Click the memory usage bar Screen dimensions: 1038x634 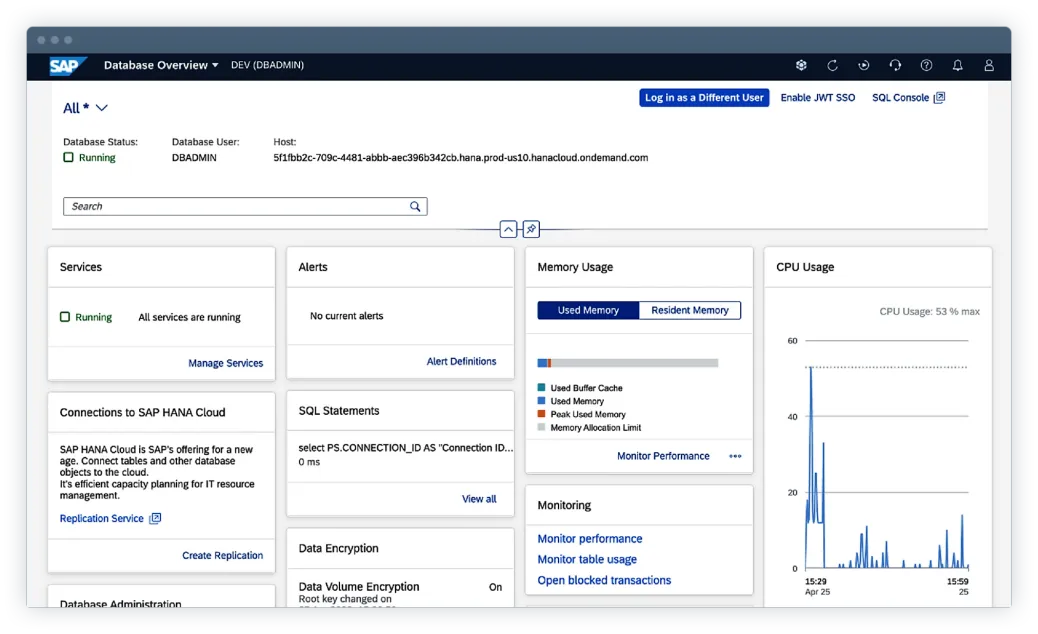pos(627,362)
